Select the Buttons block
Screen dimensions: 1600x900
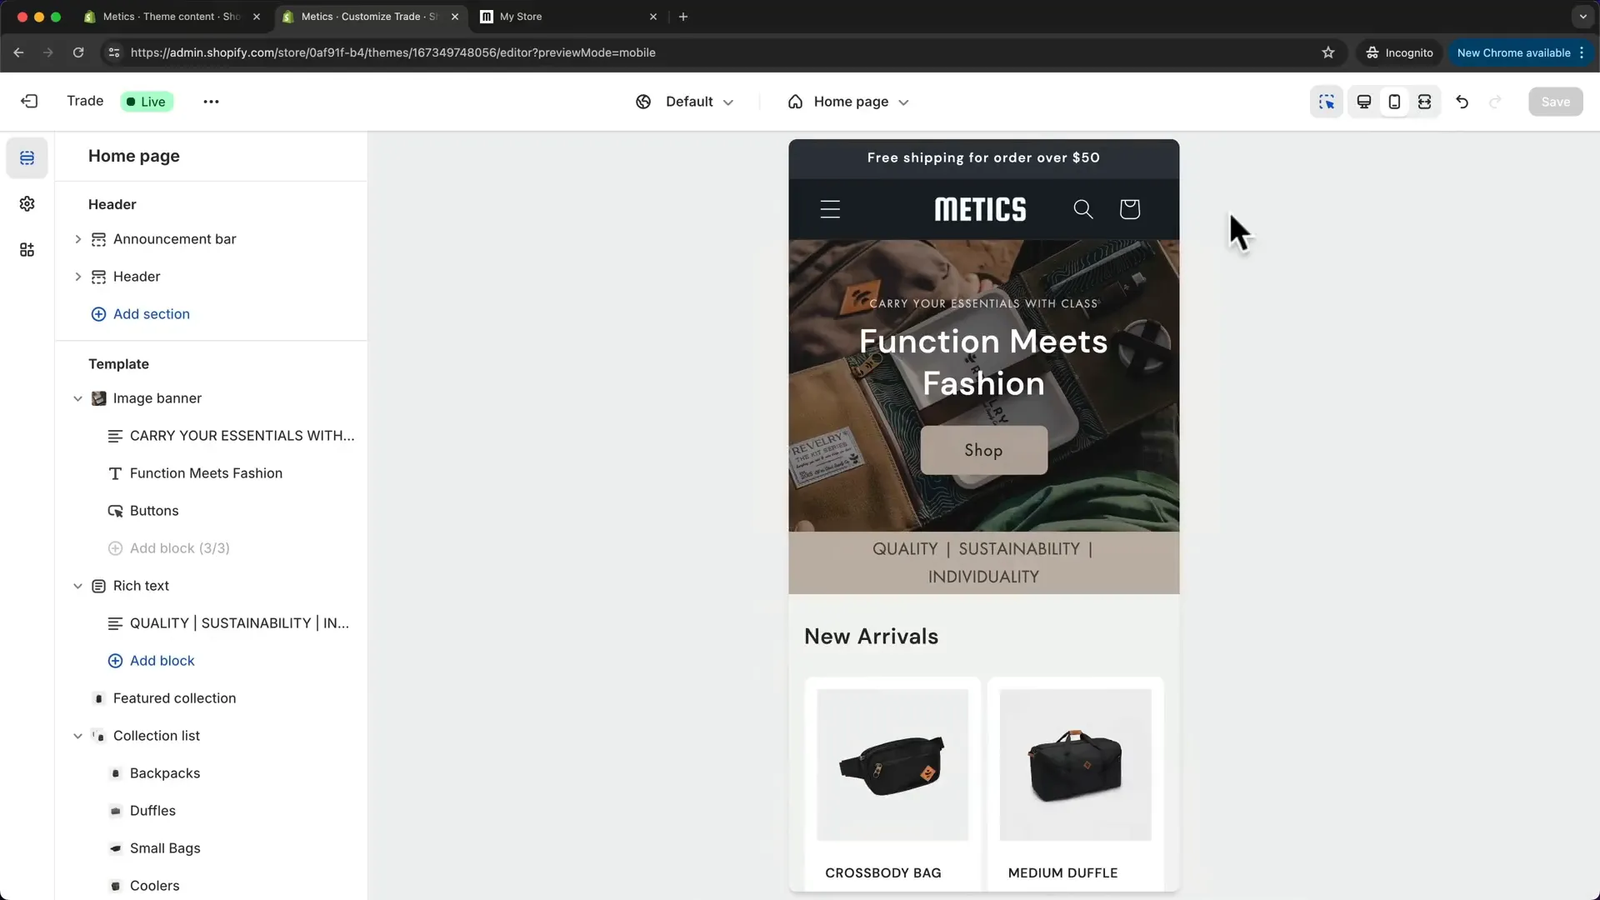153,511
